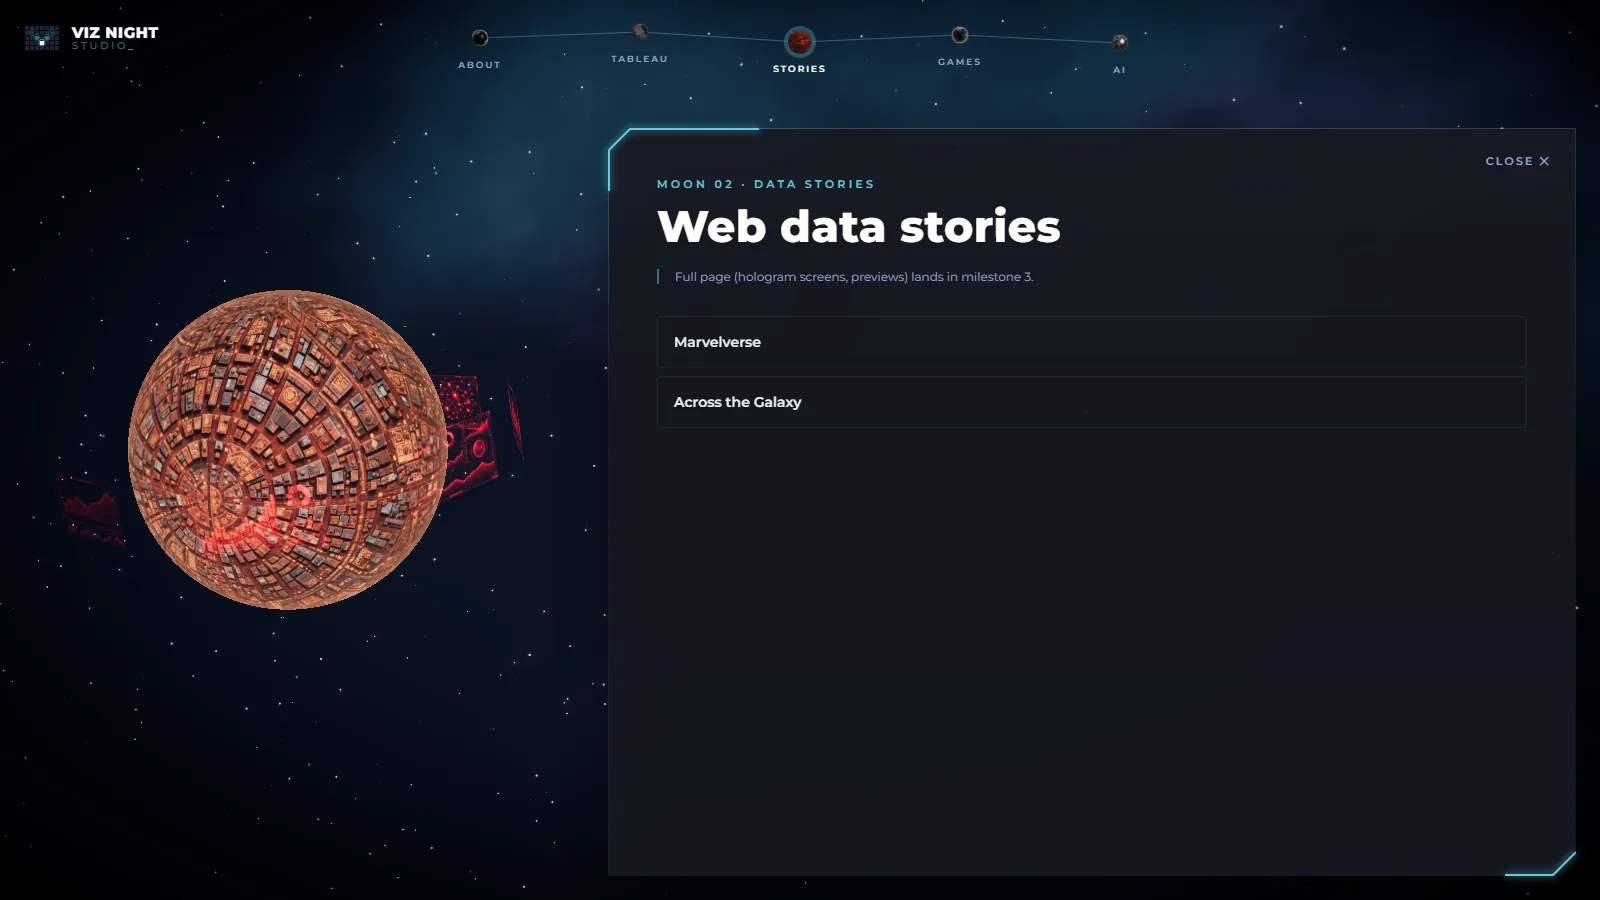Click the MOON 02 · DATA STORIES label
The height and width of the screenshot is (900, 1600).
(x=765, y=184)
